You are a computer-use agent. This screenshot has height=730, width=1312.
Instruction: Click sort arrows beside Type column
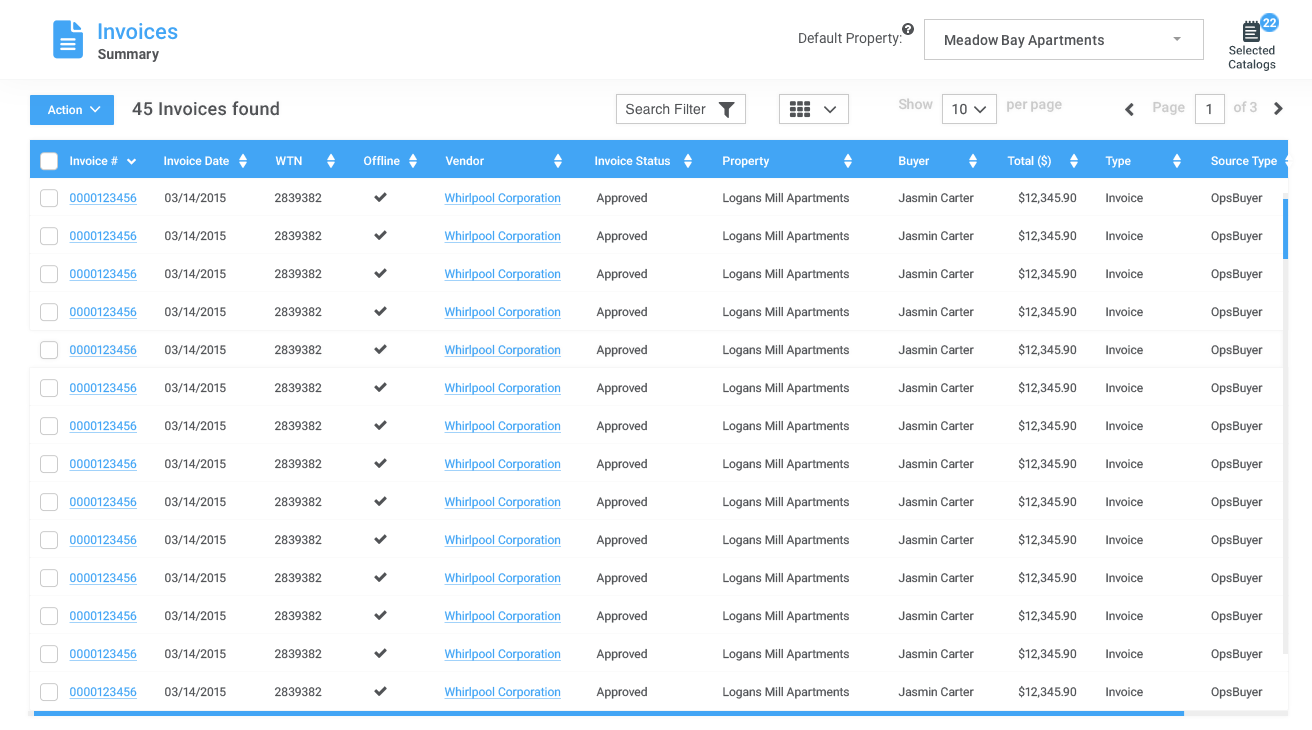(1177, 161)
